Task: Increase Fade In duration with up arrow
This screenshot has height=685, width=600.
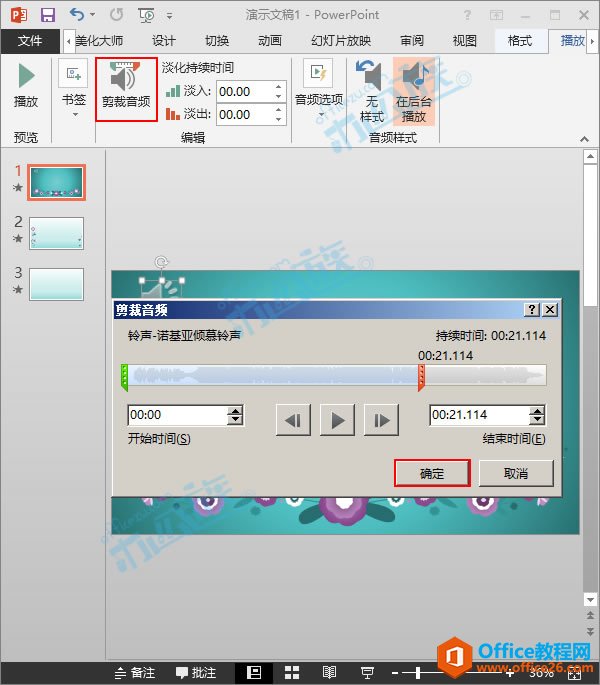Action: coord(278,86)
